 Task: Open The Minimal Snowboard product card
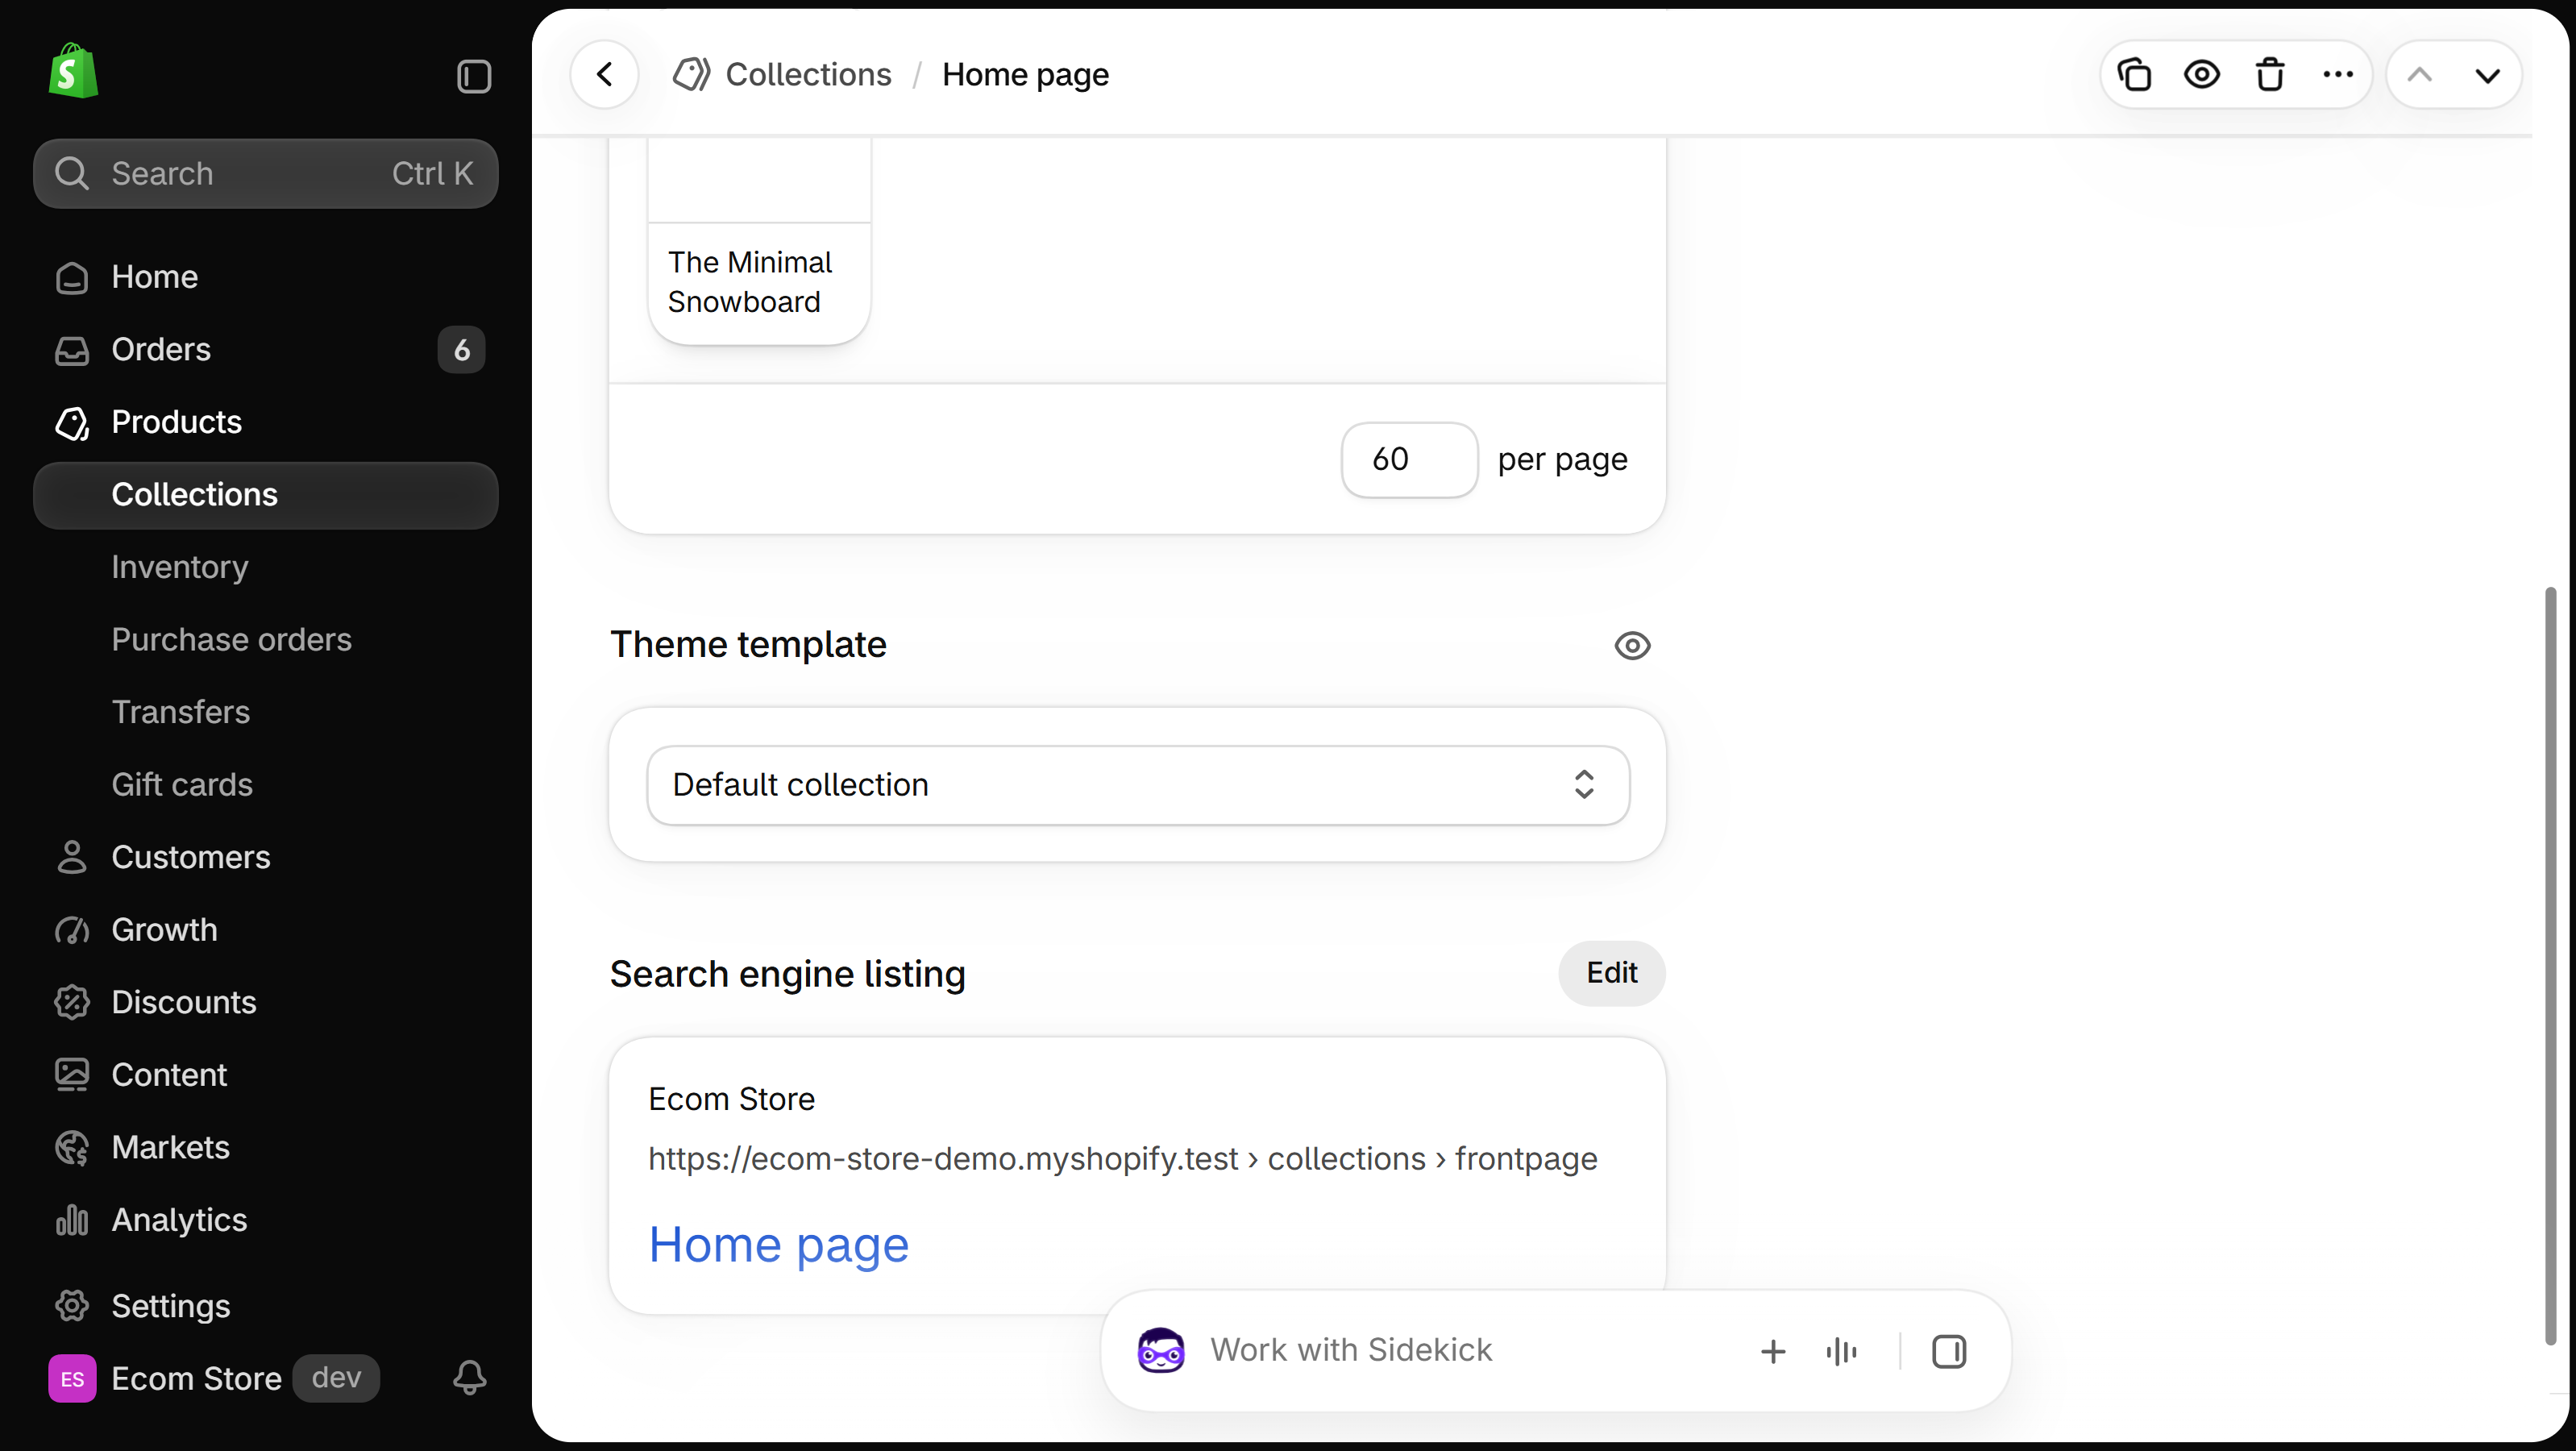pos(759,242)
